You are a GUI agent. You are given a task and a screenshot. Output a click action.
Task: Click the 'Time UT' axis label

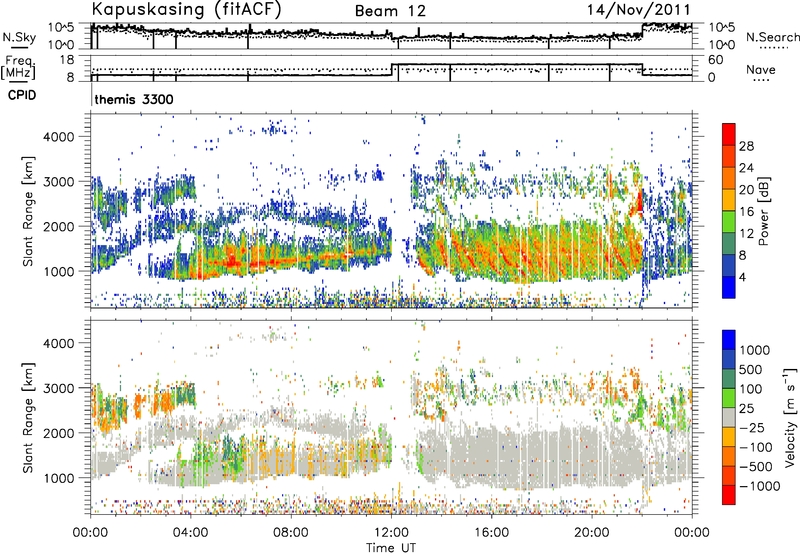(x=391, y=548)
